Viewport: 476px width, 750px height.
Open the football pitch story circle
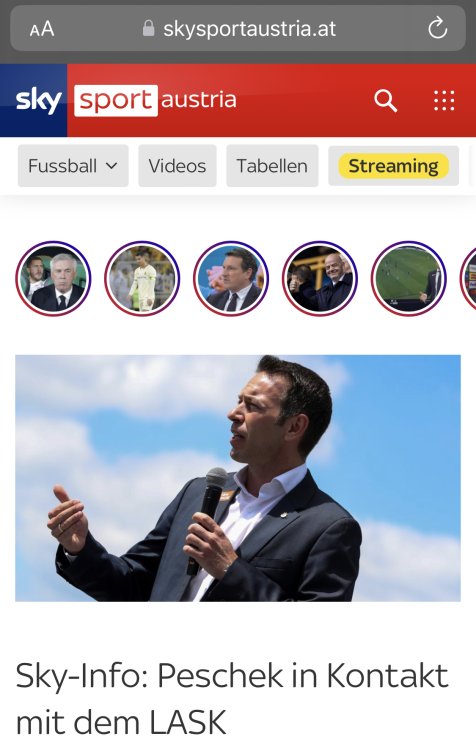pos(409,278)
